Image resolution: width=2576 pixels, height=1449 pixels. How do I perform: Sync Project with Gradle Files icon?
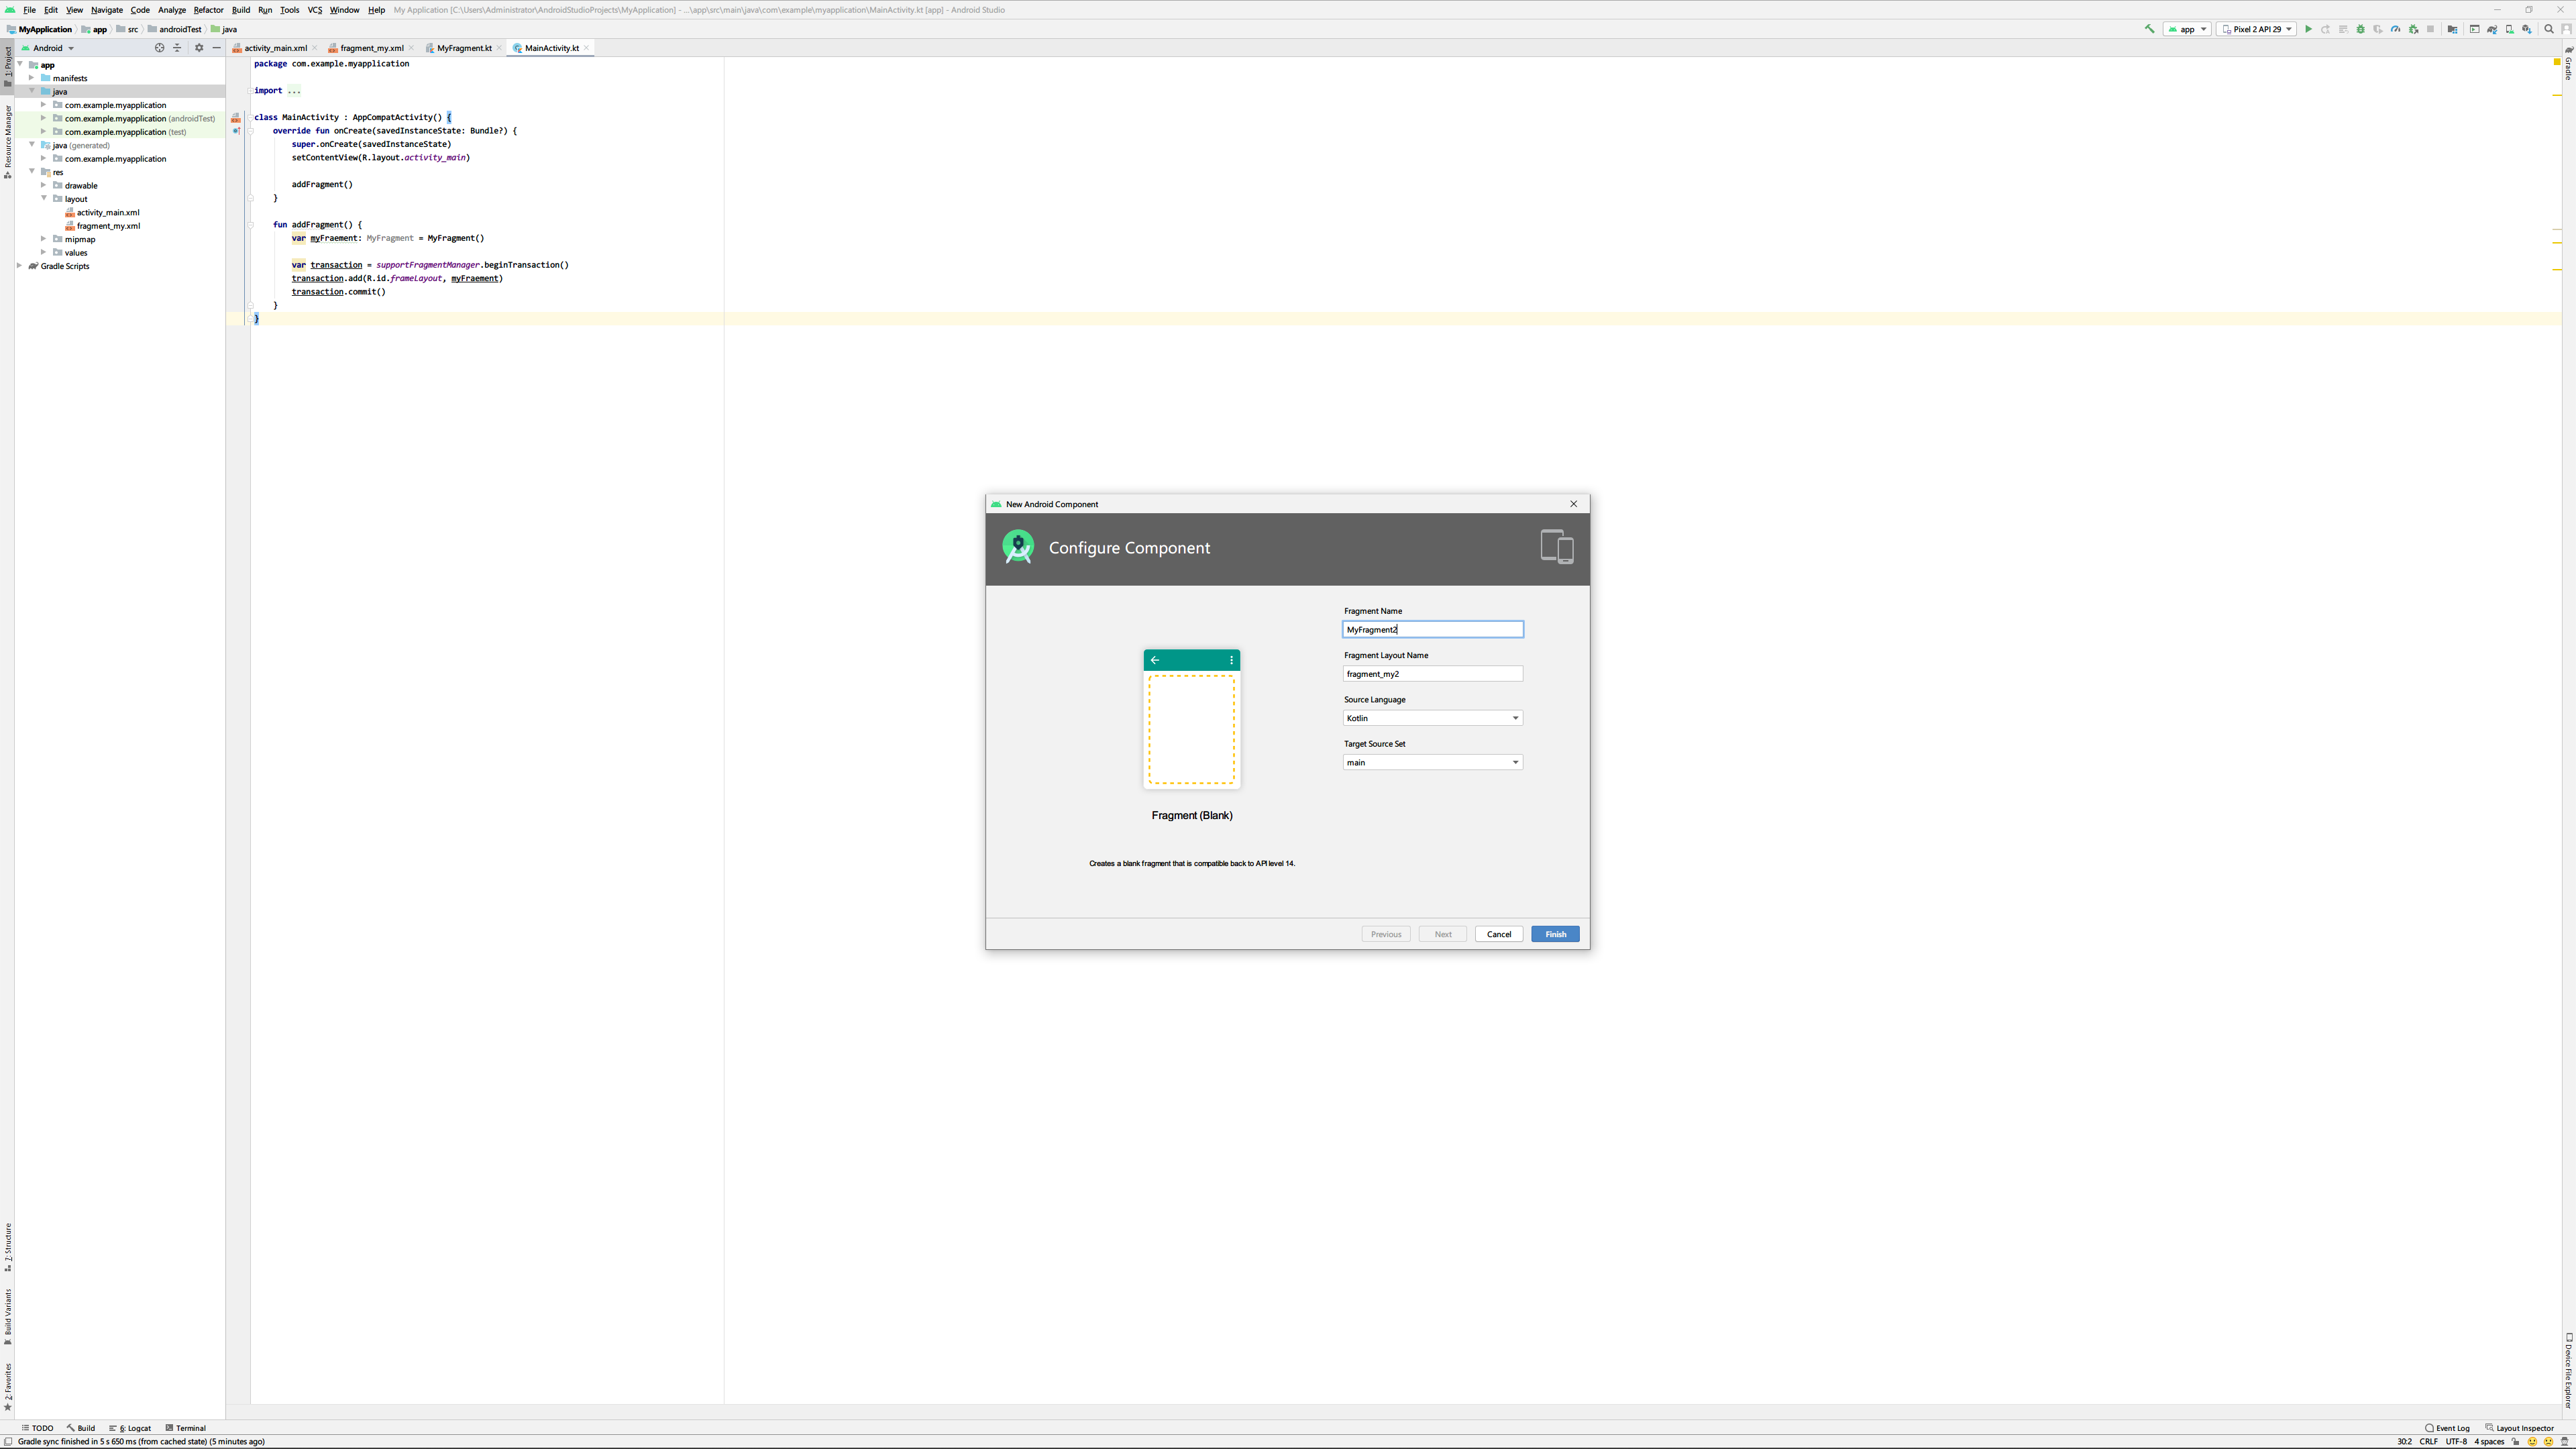click(2492, 29)
